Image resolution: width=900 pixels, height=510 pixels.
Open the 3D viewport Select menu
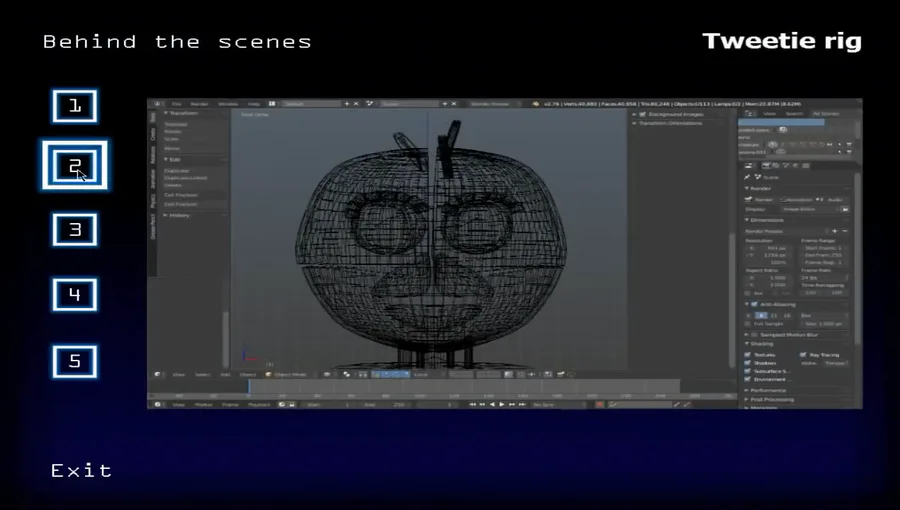click(x=203, y=375)
